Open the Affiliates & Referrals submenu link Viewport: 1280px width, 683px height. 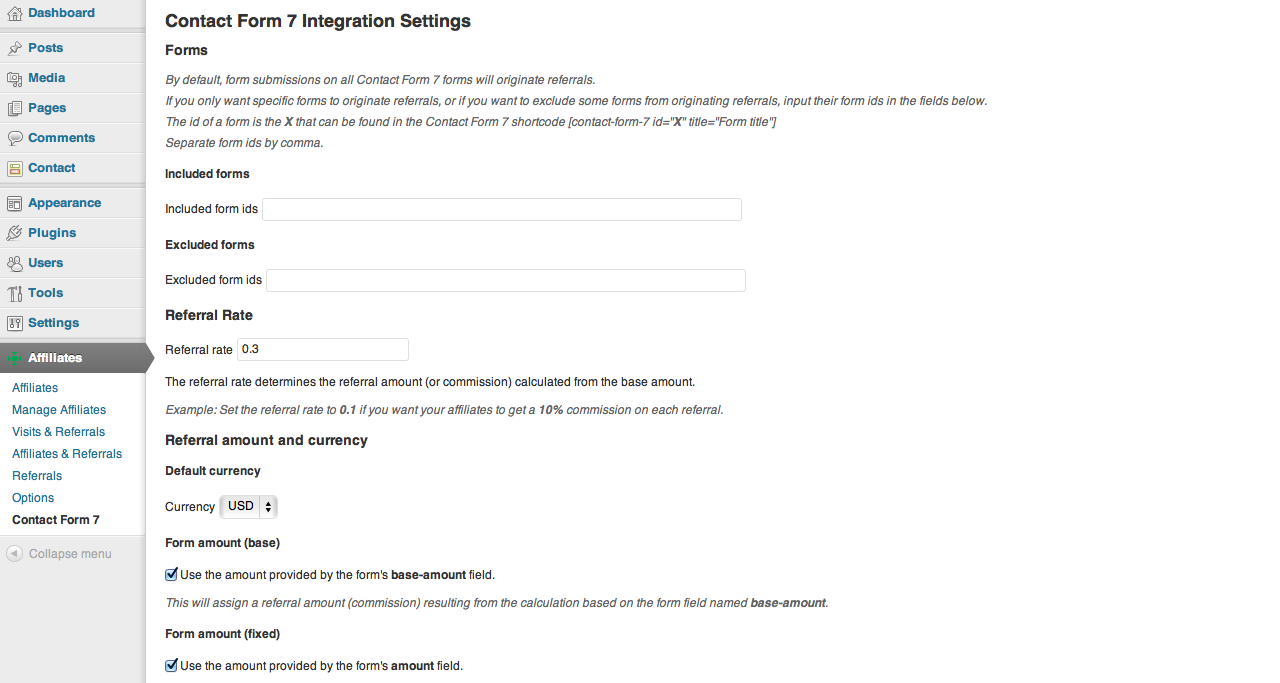pos(67,454)
